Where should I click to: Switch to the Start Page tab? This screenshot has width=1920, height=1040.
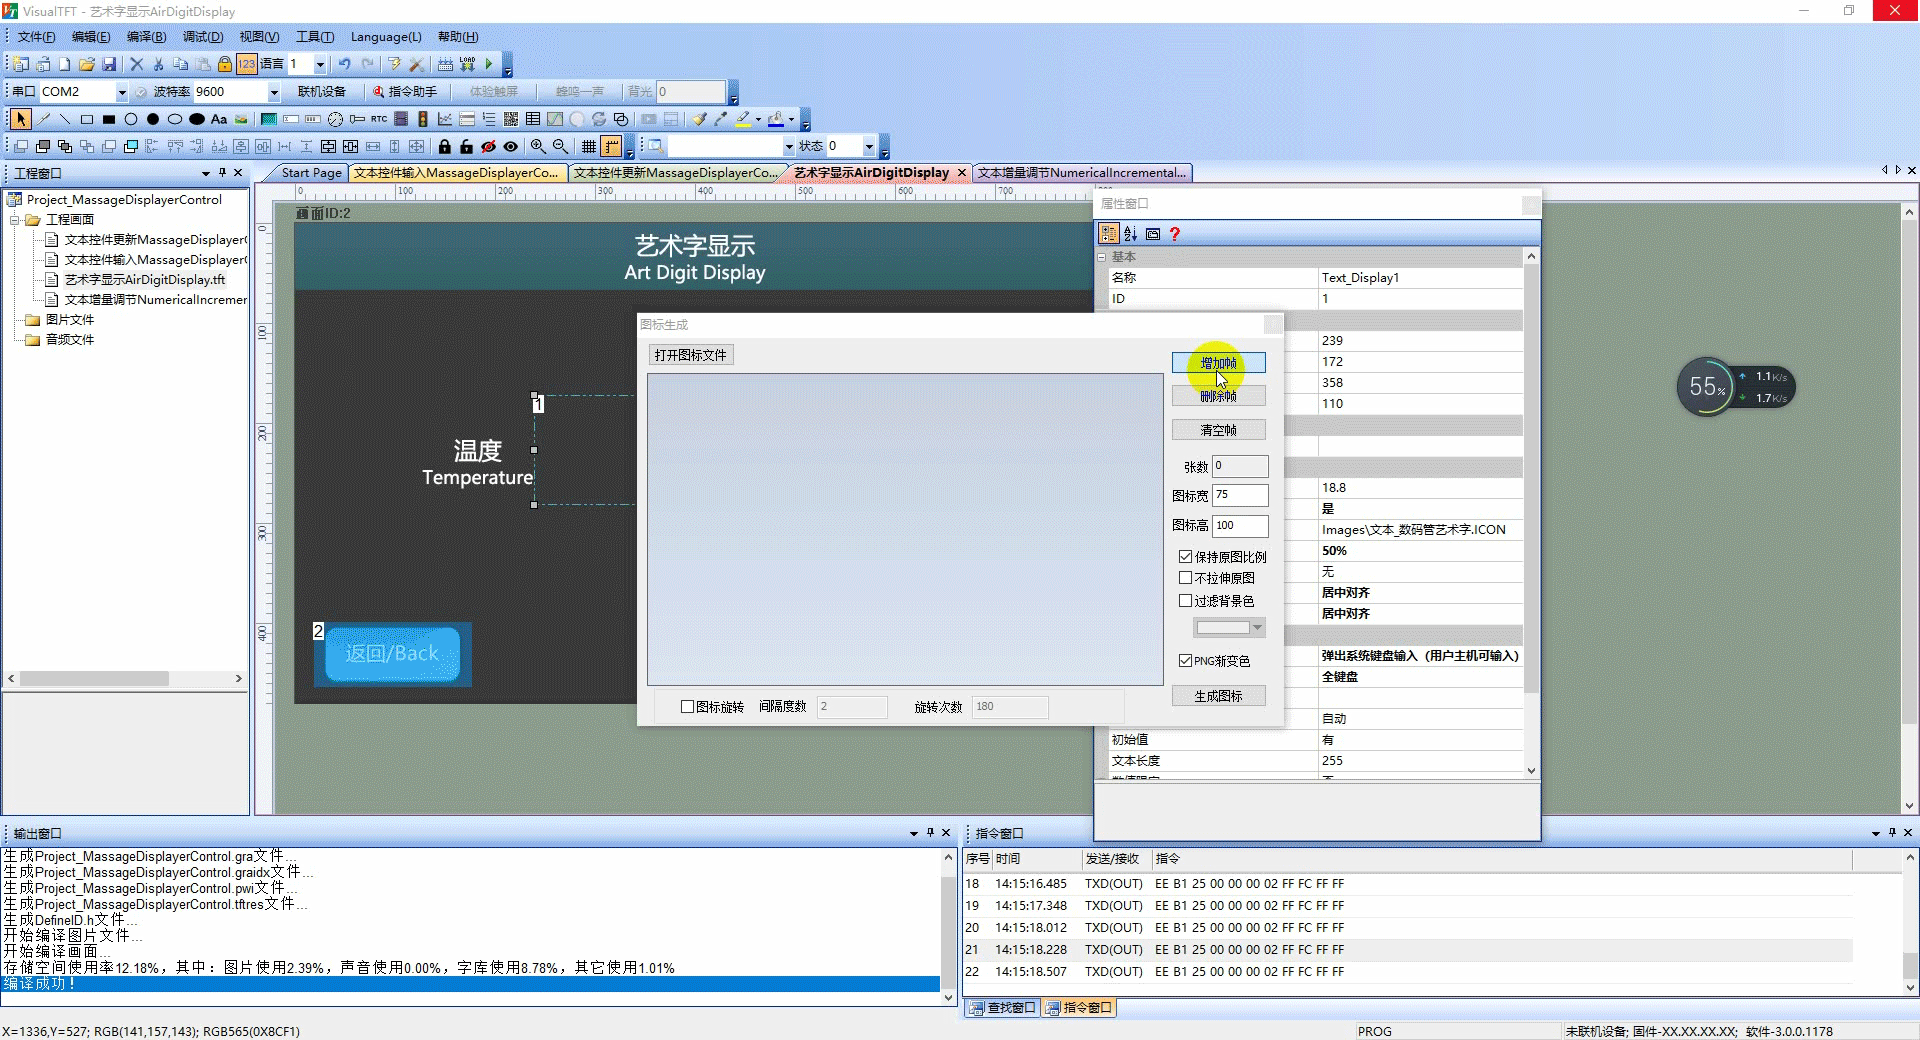311,173
